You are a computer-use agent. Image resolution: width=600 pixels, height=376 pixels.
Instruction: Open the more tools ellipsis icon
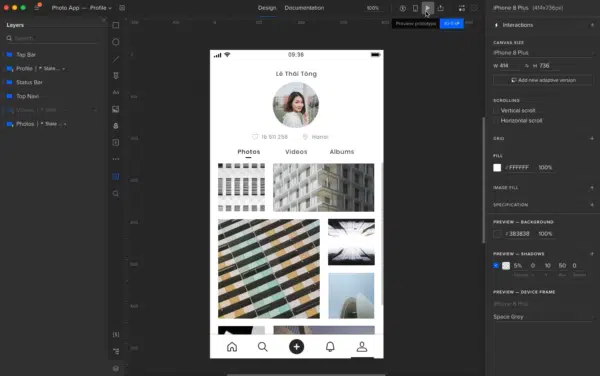click(x=116, y=159)
